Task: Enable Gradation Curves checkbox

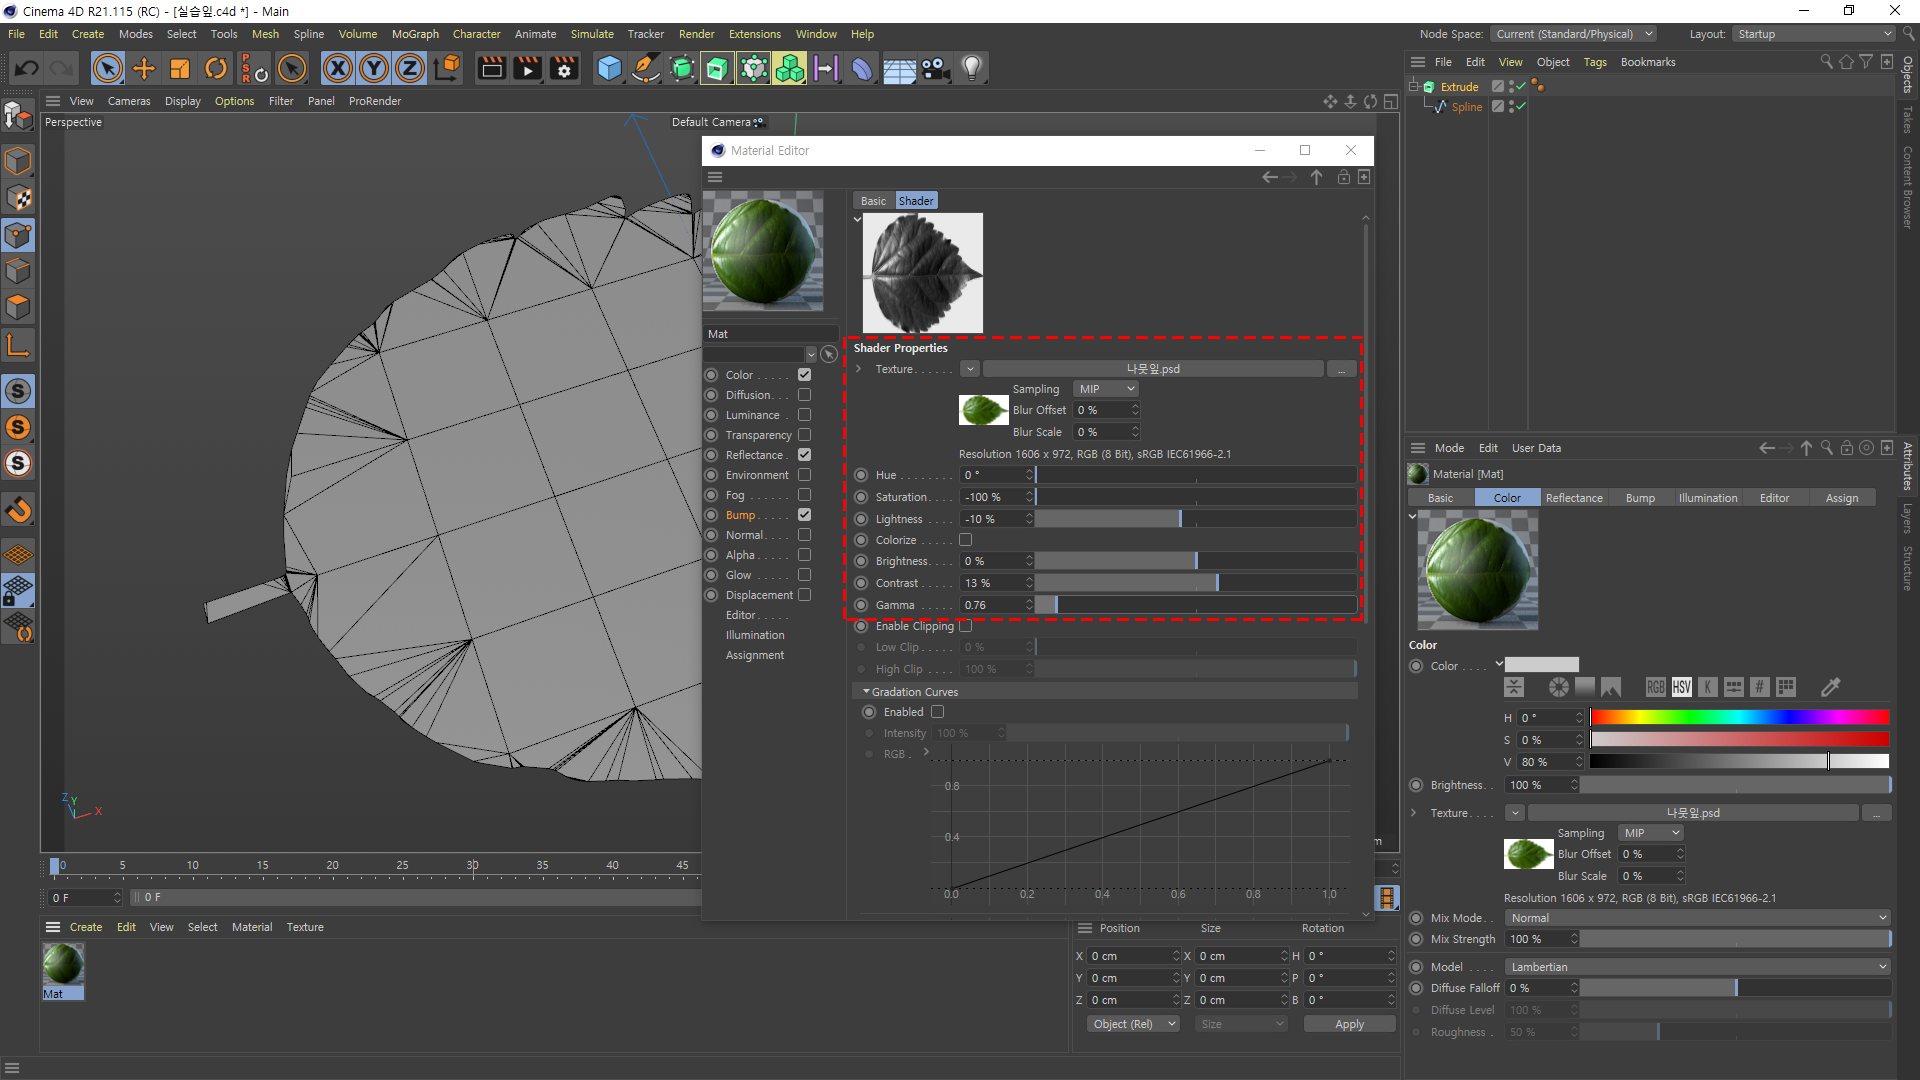Action: tap(937, 712)
